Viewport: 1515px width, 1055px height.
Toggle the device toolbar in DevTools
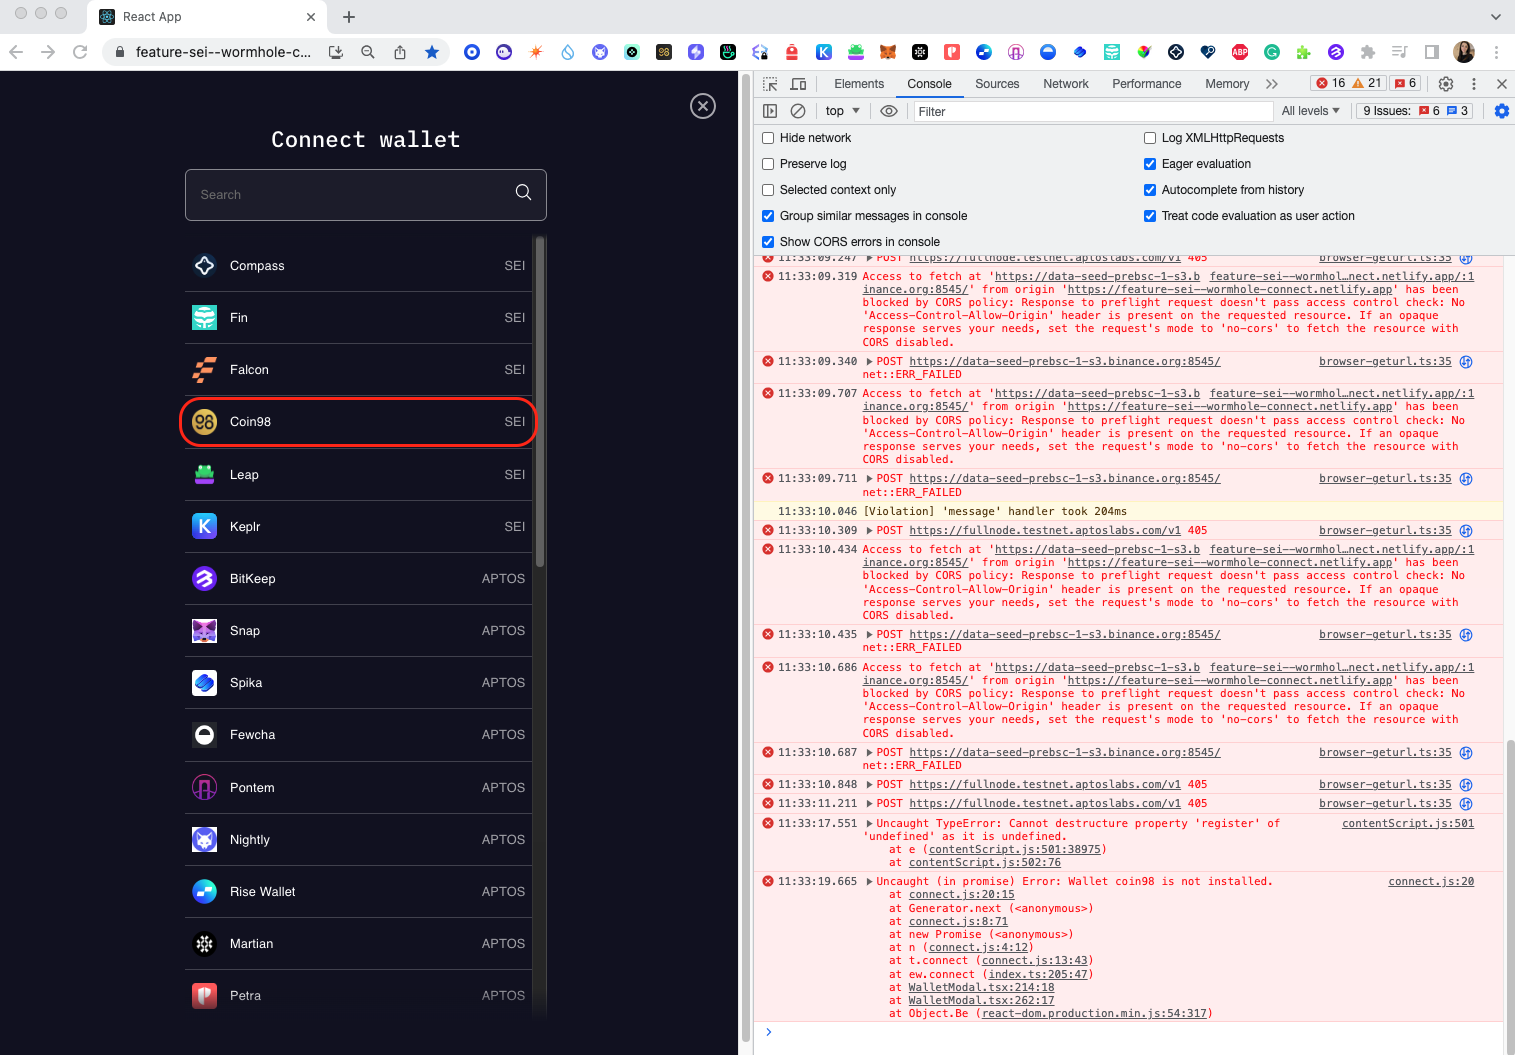point(797,84)
